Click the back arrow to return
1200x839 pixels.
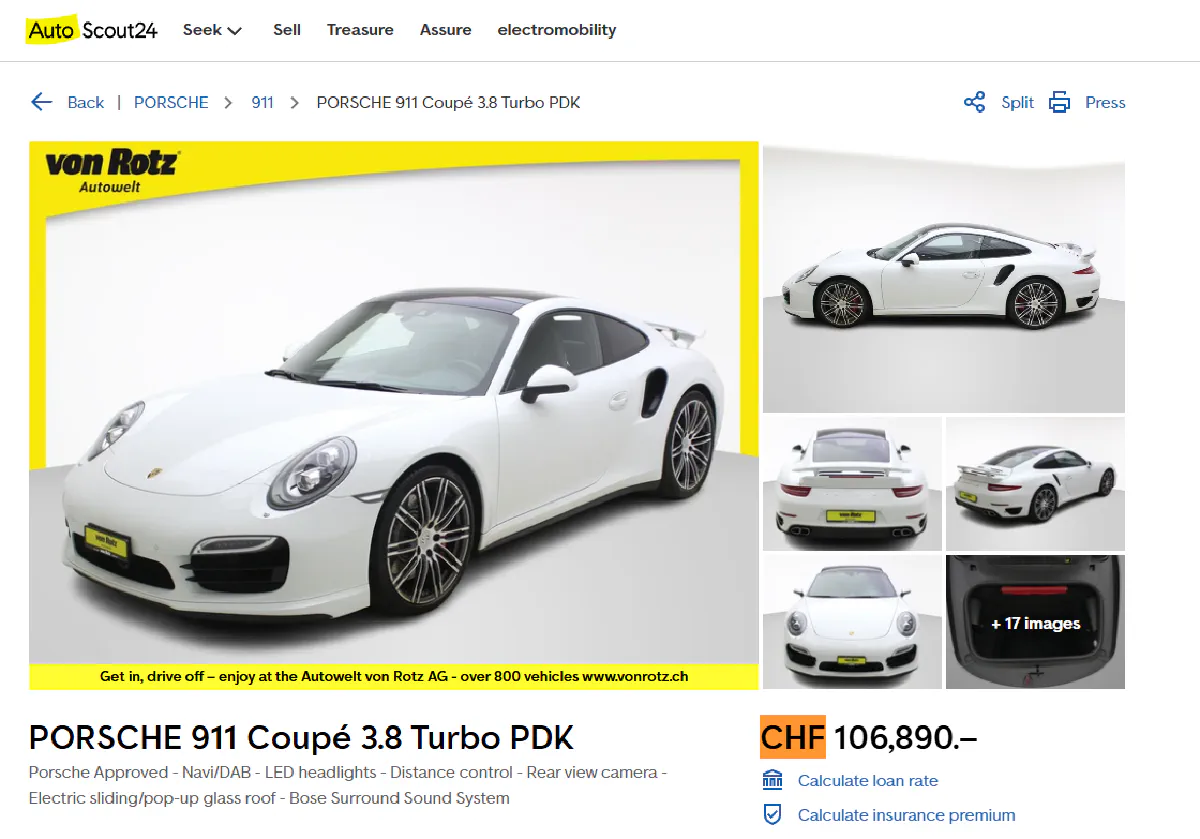pos(41,101)
